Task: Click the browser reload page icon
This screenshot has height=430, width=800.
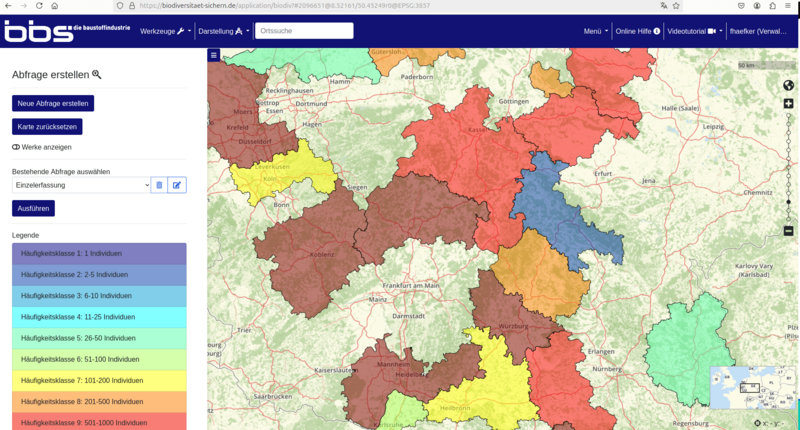Action: click(x=40, y=6)
